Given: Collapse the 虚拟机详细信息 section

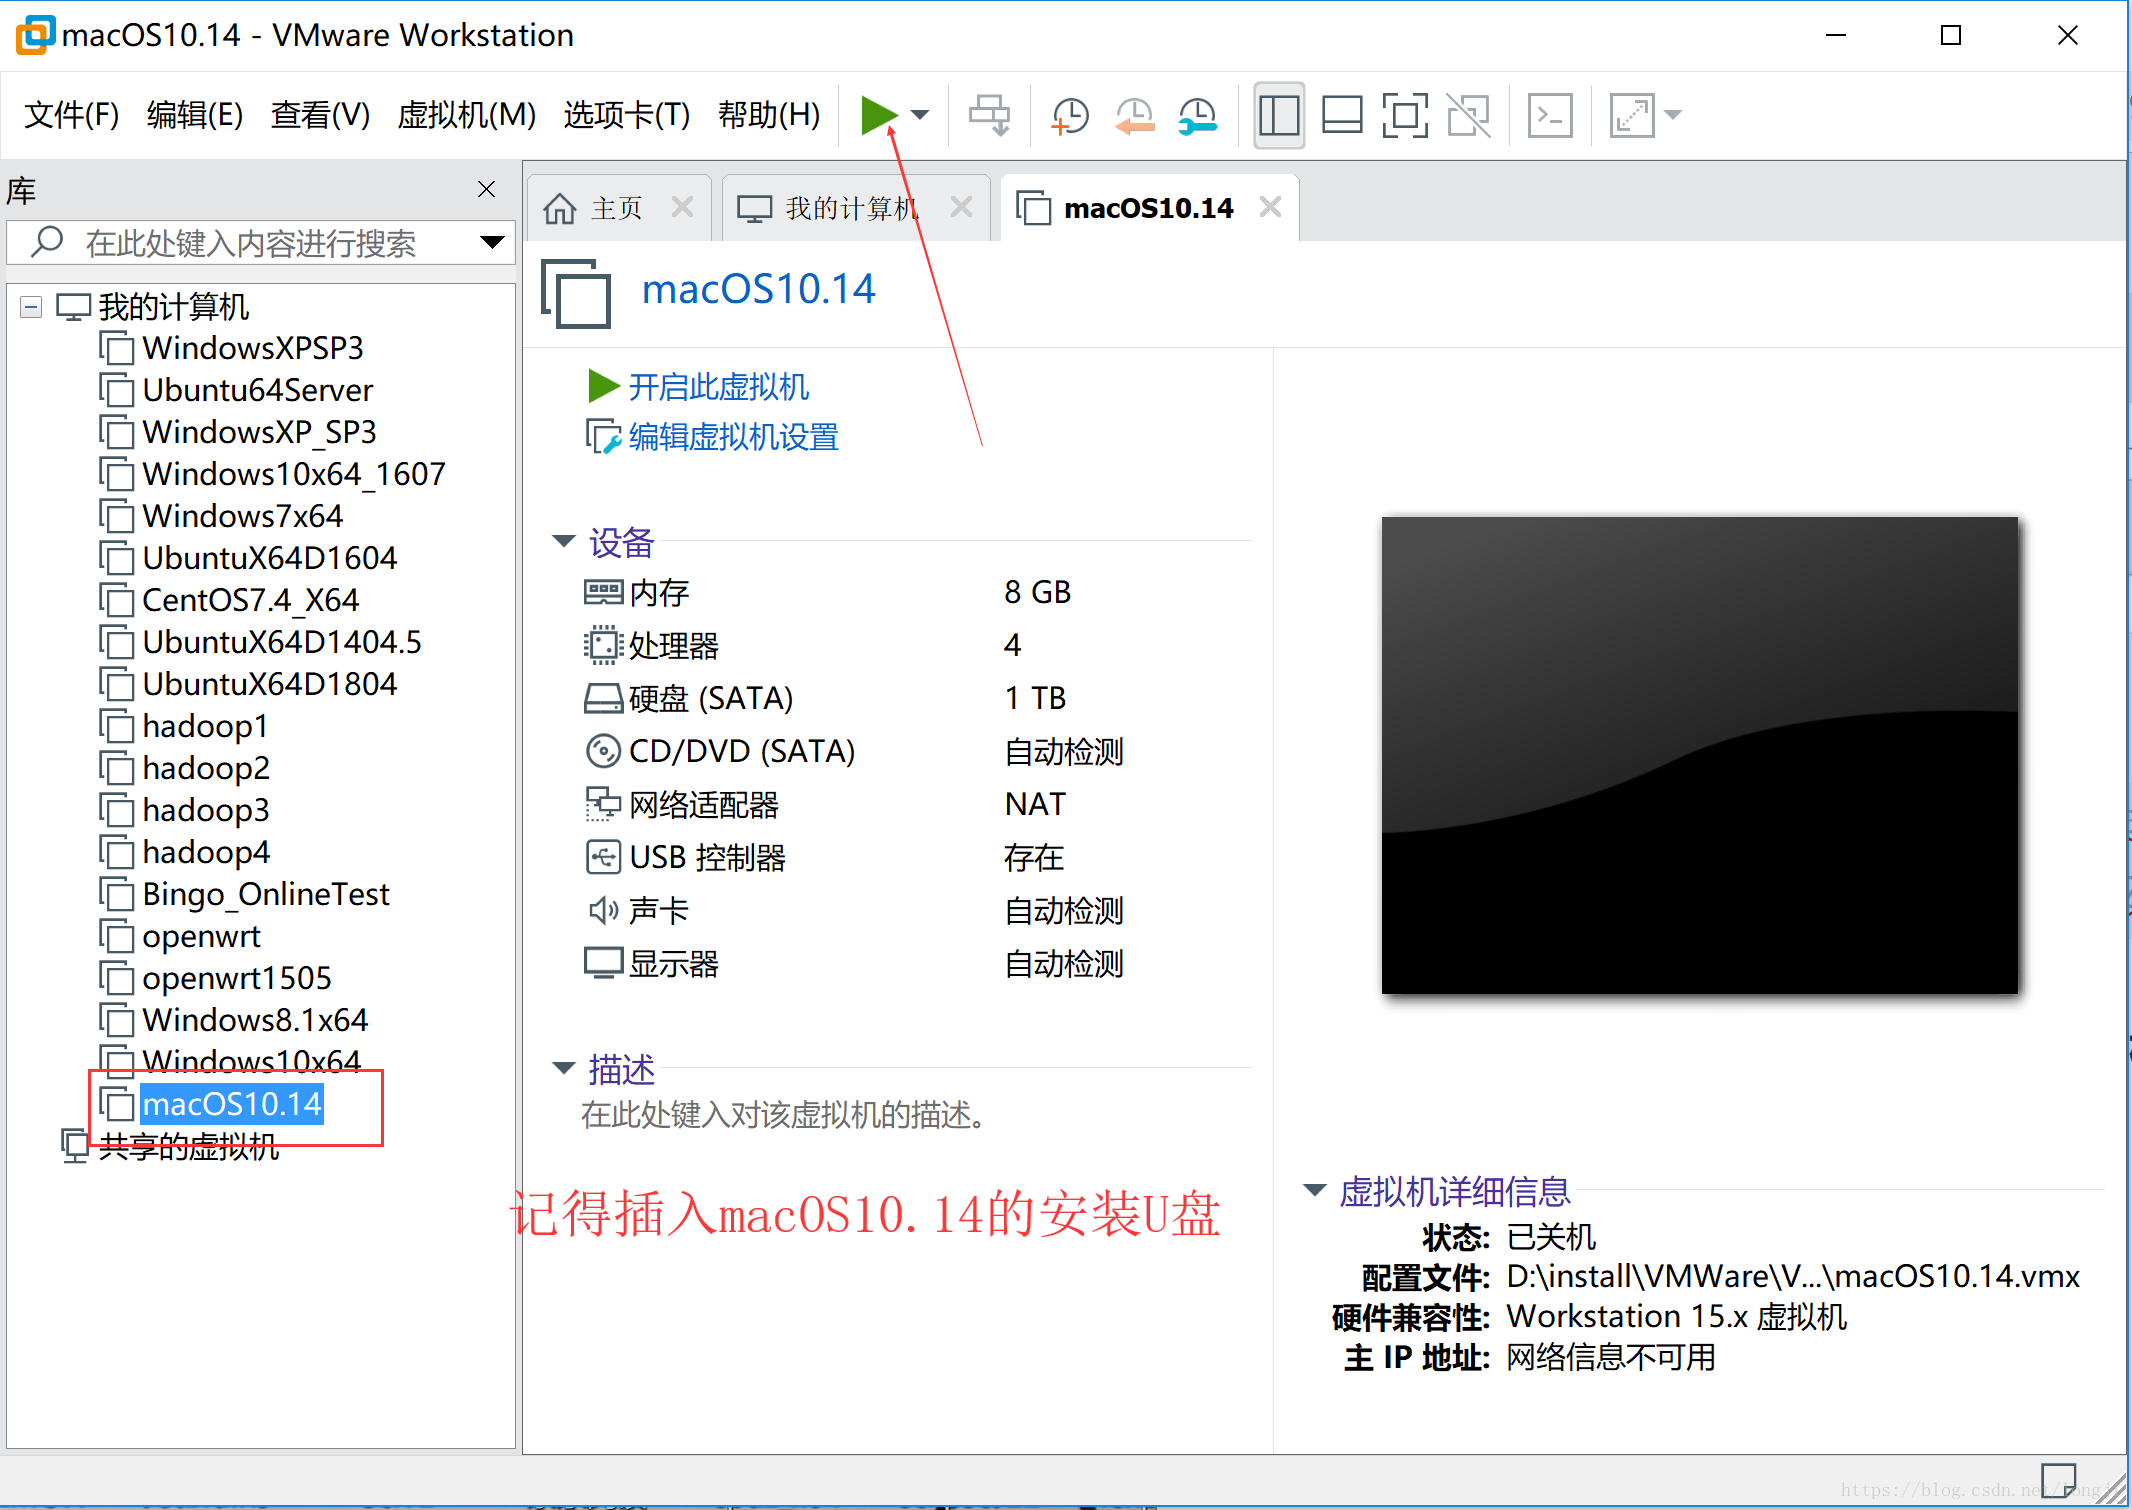Looking at the screenshot, I should 1314,1190.
